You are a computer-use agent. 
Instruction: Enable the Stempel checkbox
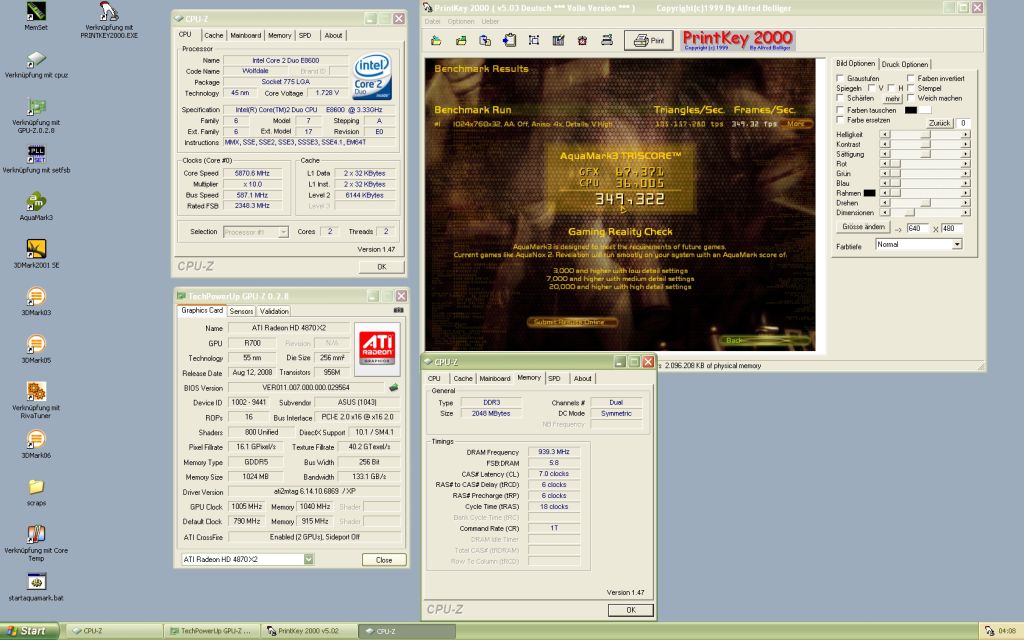pyautogui.click(x=911, y=88)
